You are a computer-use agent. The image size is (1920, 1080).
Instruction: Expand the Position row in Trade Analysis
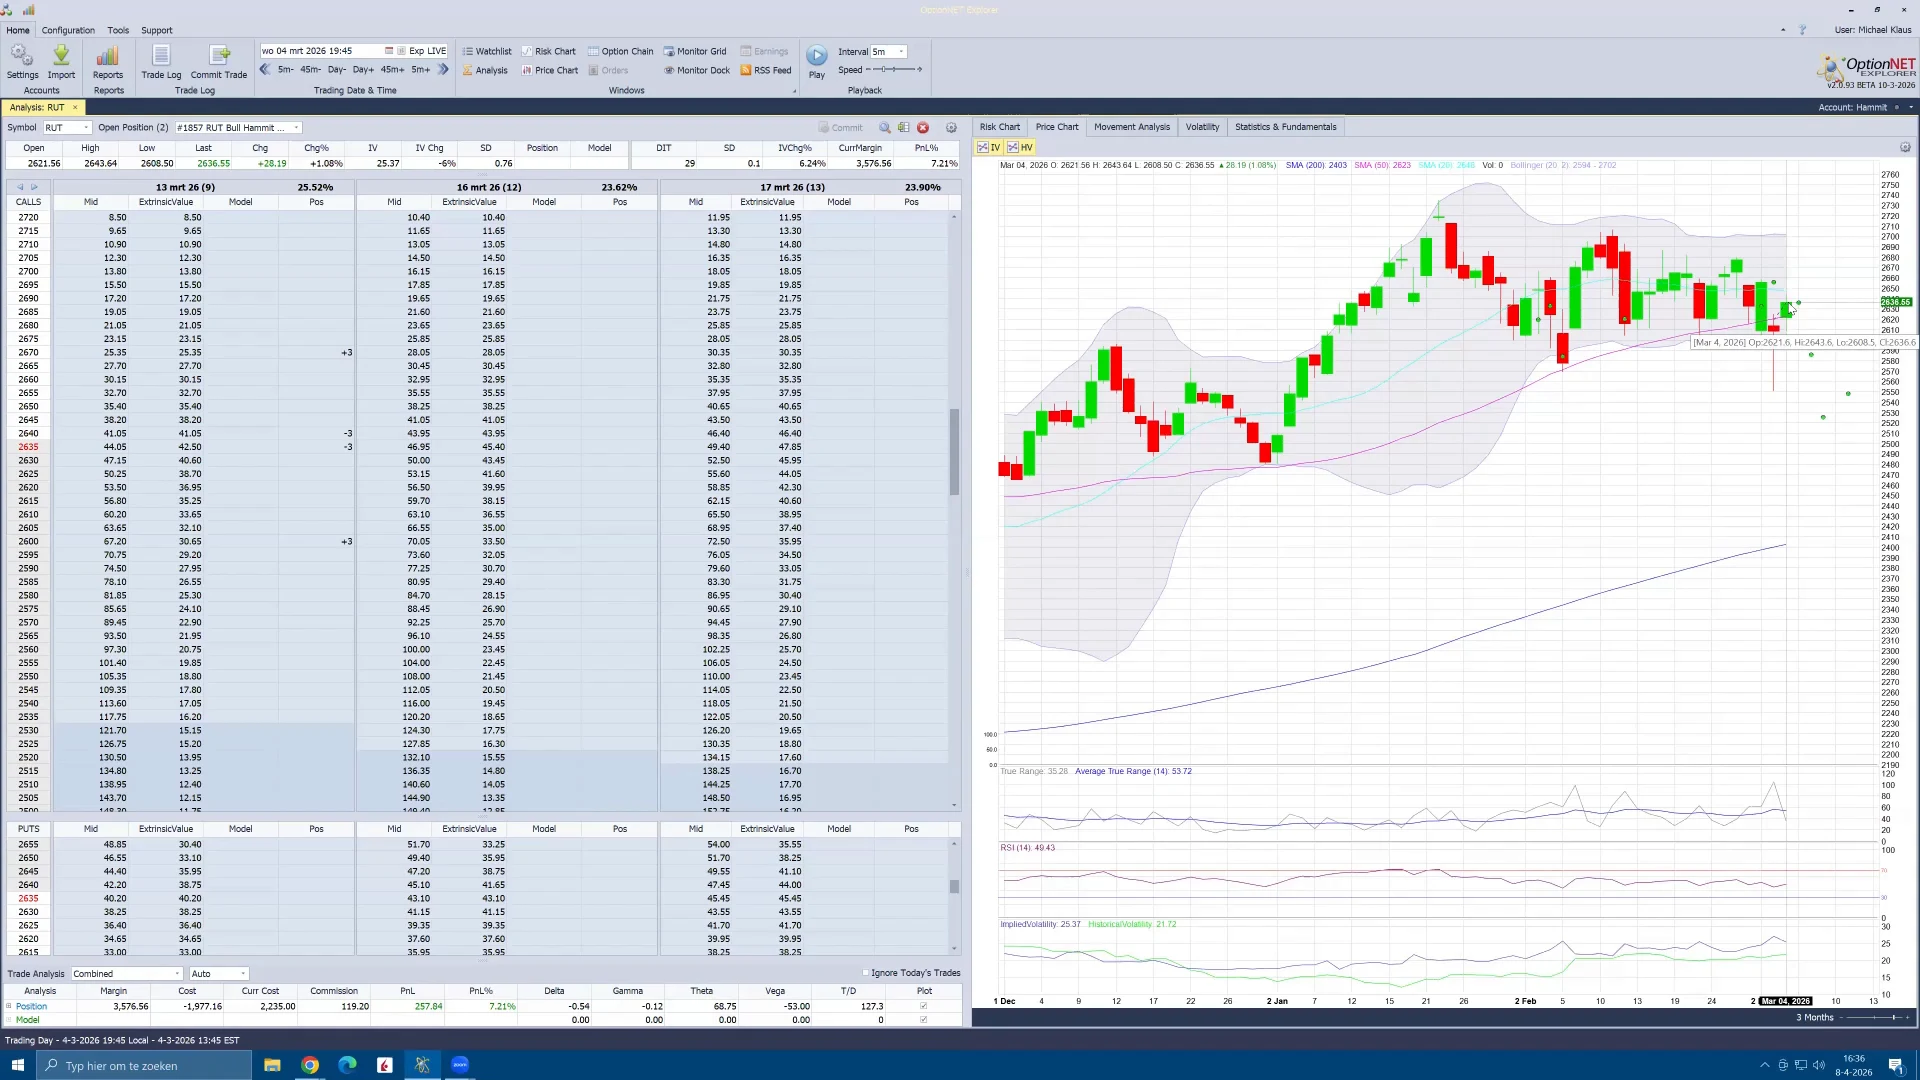point(9,1006)
